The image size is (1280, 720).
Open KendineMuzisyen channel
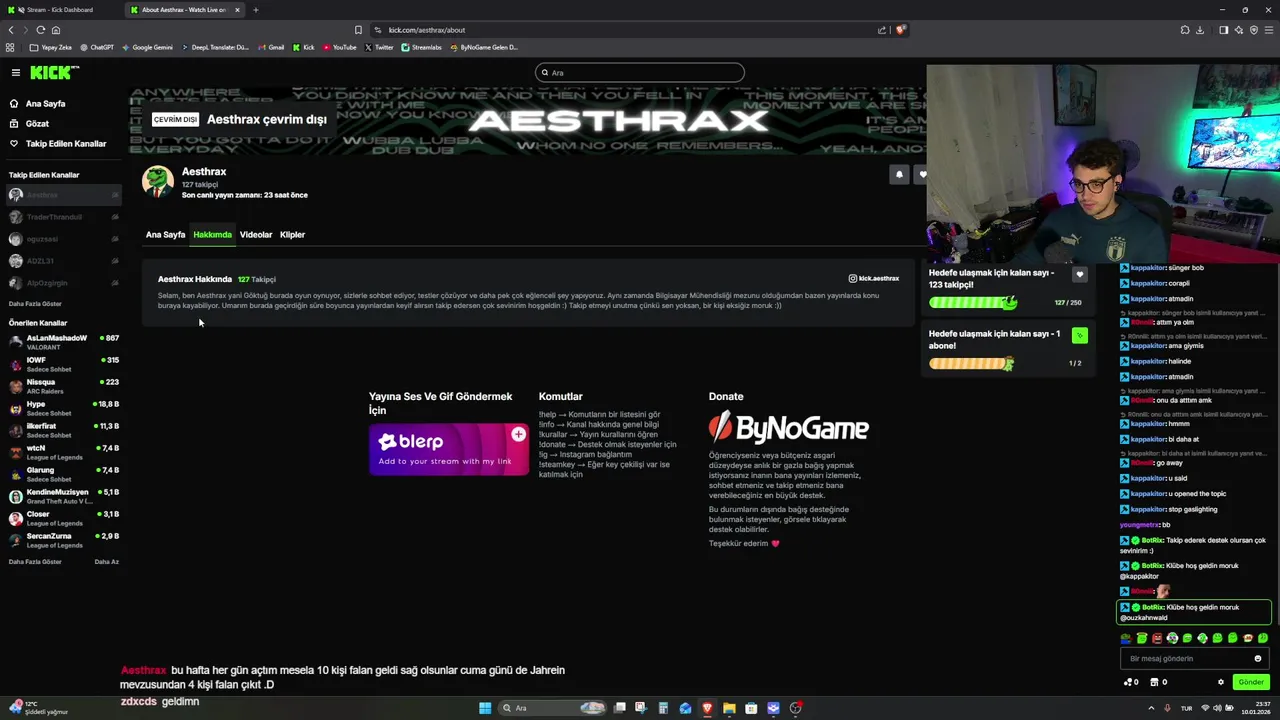[x=63, y=496]
